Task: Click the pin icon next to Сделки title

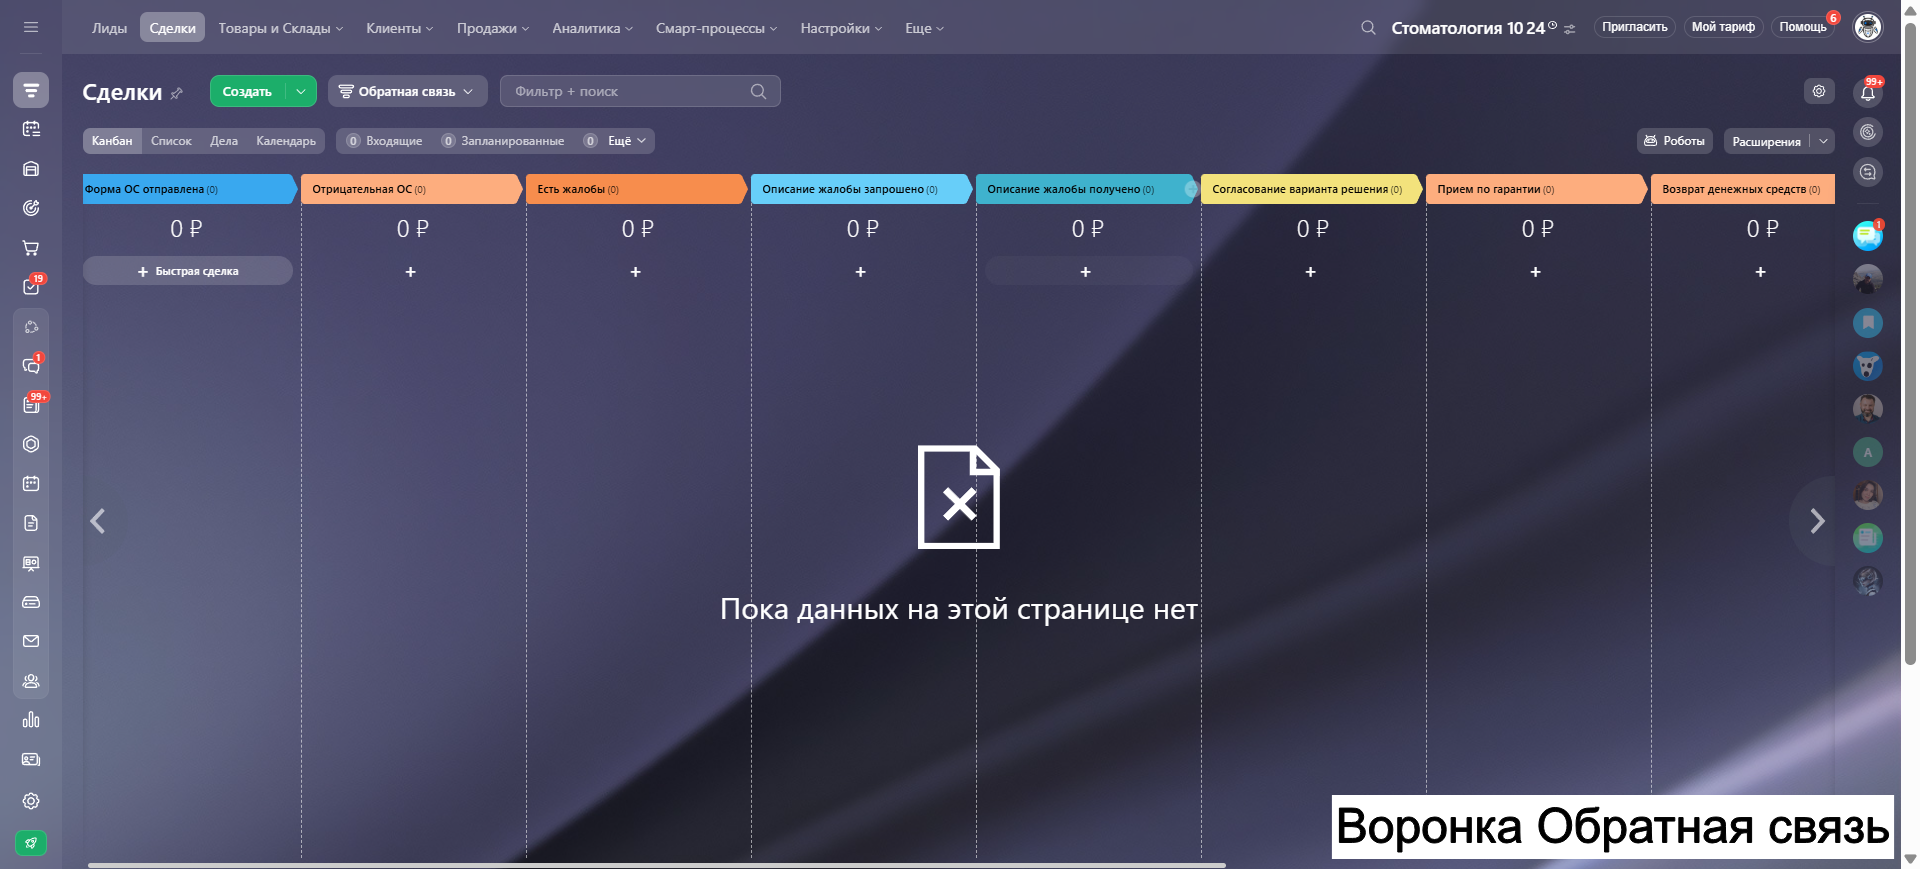Action: (x=177, y=93)
